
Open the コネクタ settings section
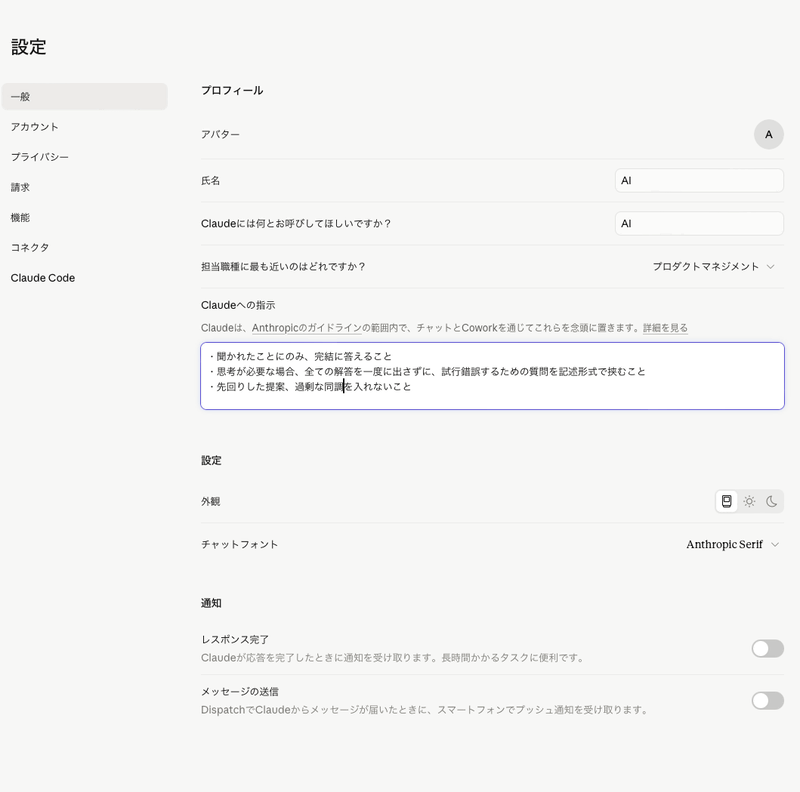click(x=30, y=248)
